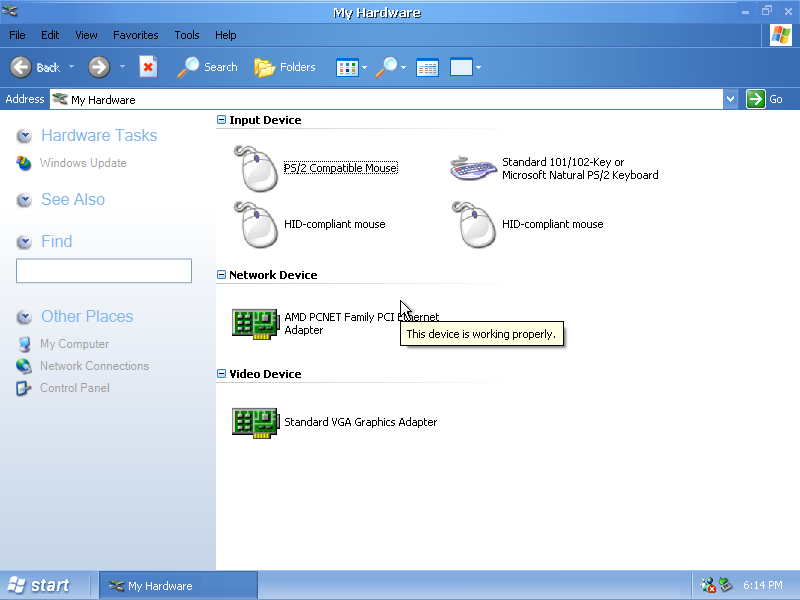Image resolution: width=800 pixels, height=600 pixels.
Task: Select the PS/2 keyboard device icon
Action: click(473, 168)
